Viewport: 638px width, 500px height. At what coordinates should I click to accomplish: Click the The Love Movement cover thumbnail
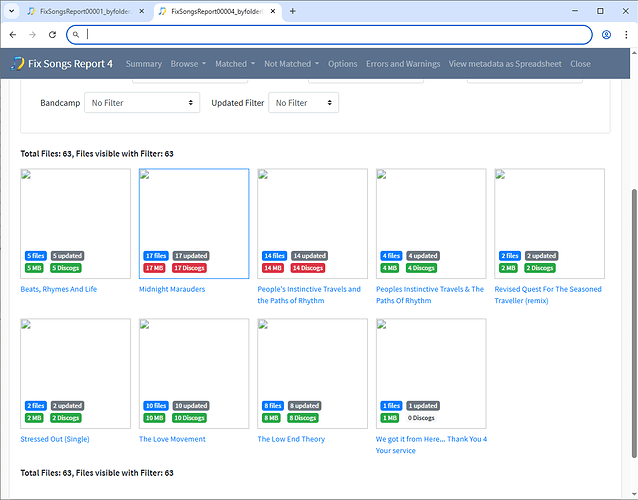point(194,373)
